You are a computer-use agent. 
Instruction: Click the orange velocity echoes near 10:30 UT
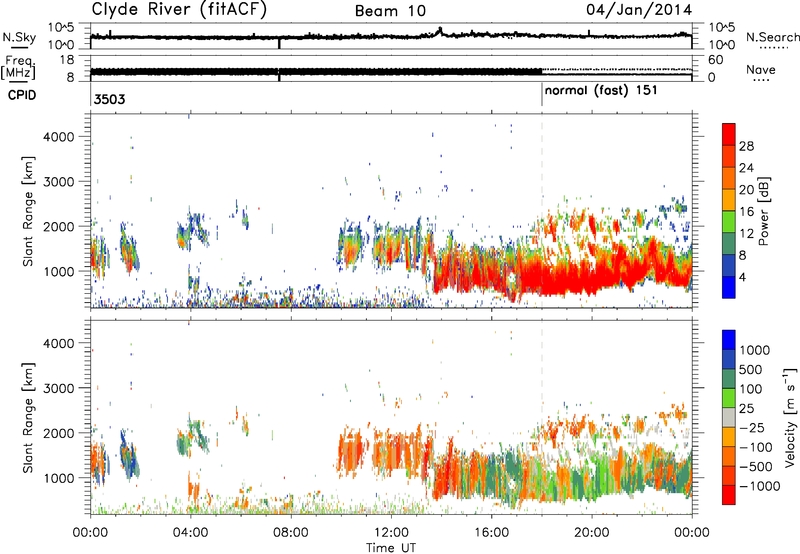(x=351, y=451)
